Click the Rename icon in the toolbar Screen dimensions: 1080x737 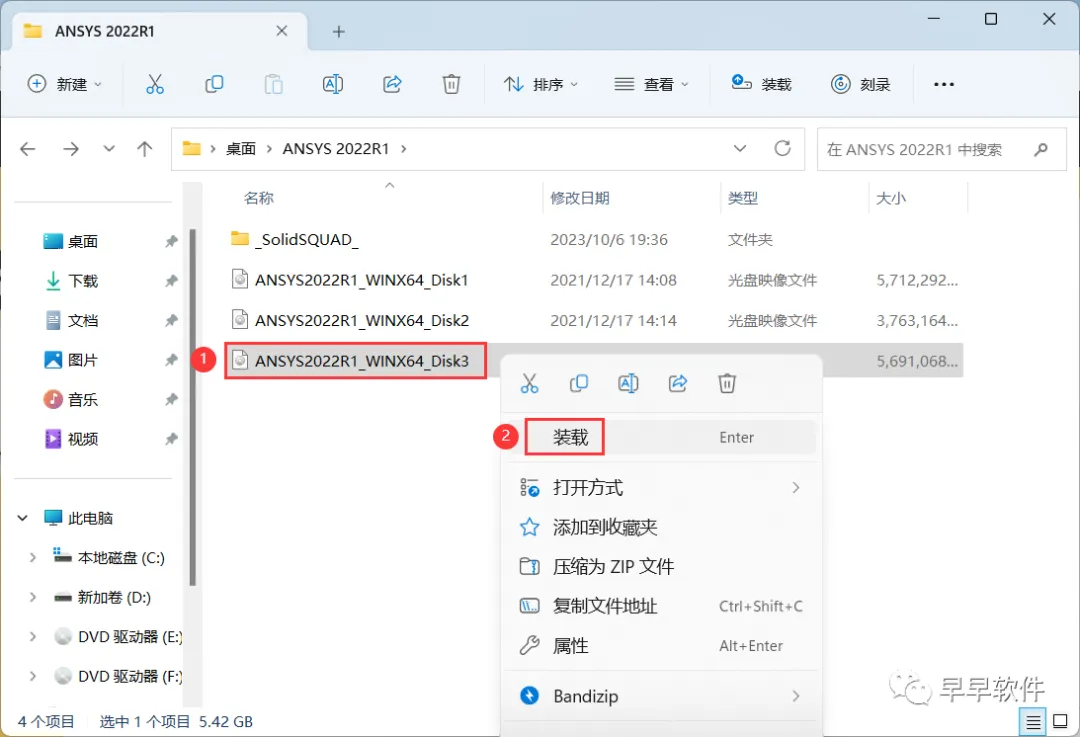(x=333, y=84)
